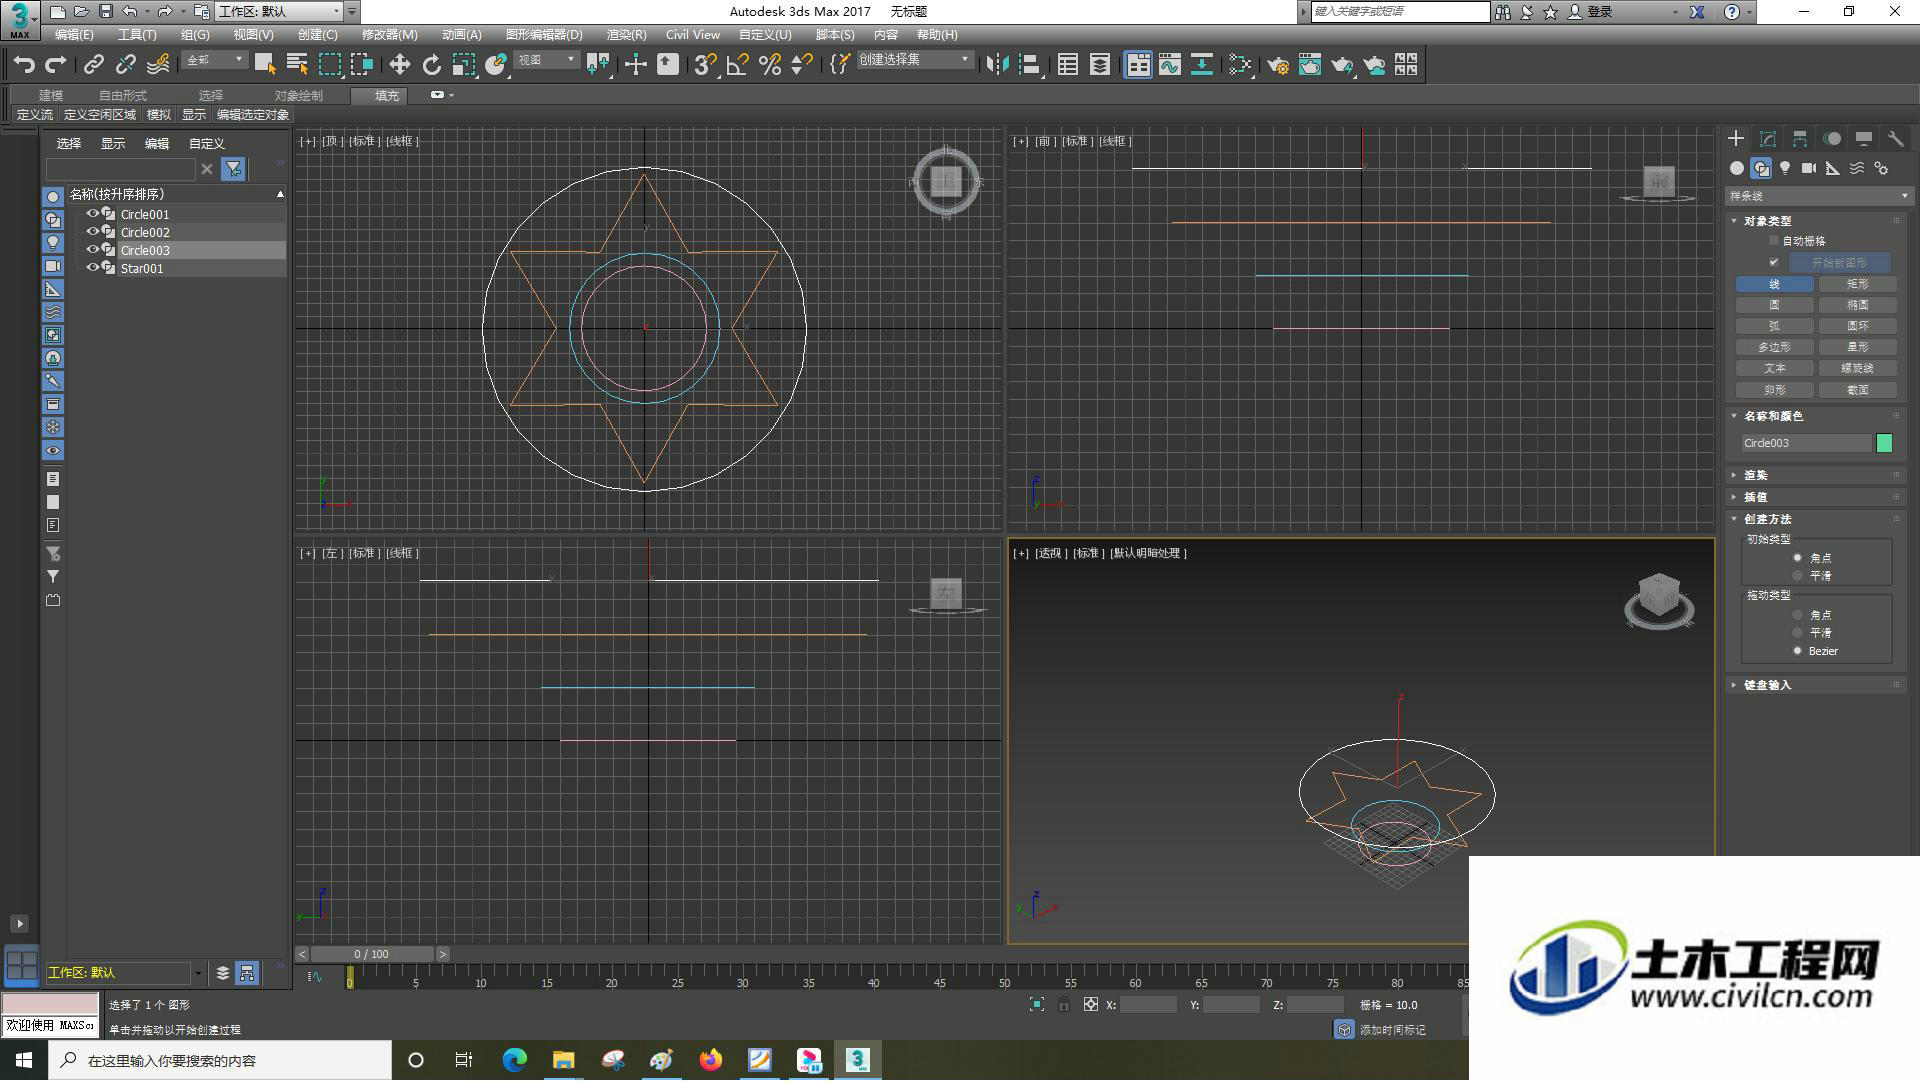Click the 文本 shape button
This screenshot has width=1920, height=1082.
point(1774,369)
